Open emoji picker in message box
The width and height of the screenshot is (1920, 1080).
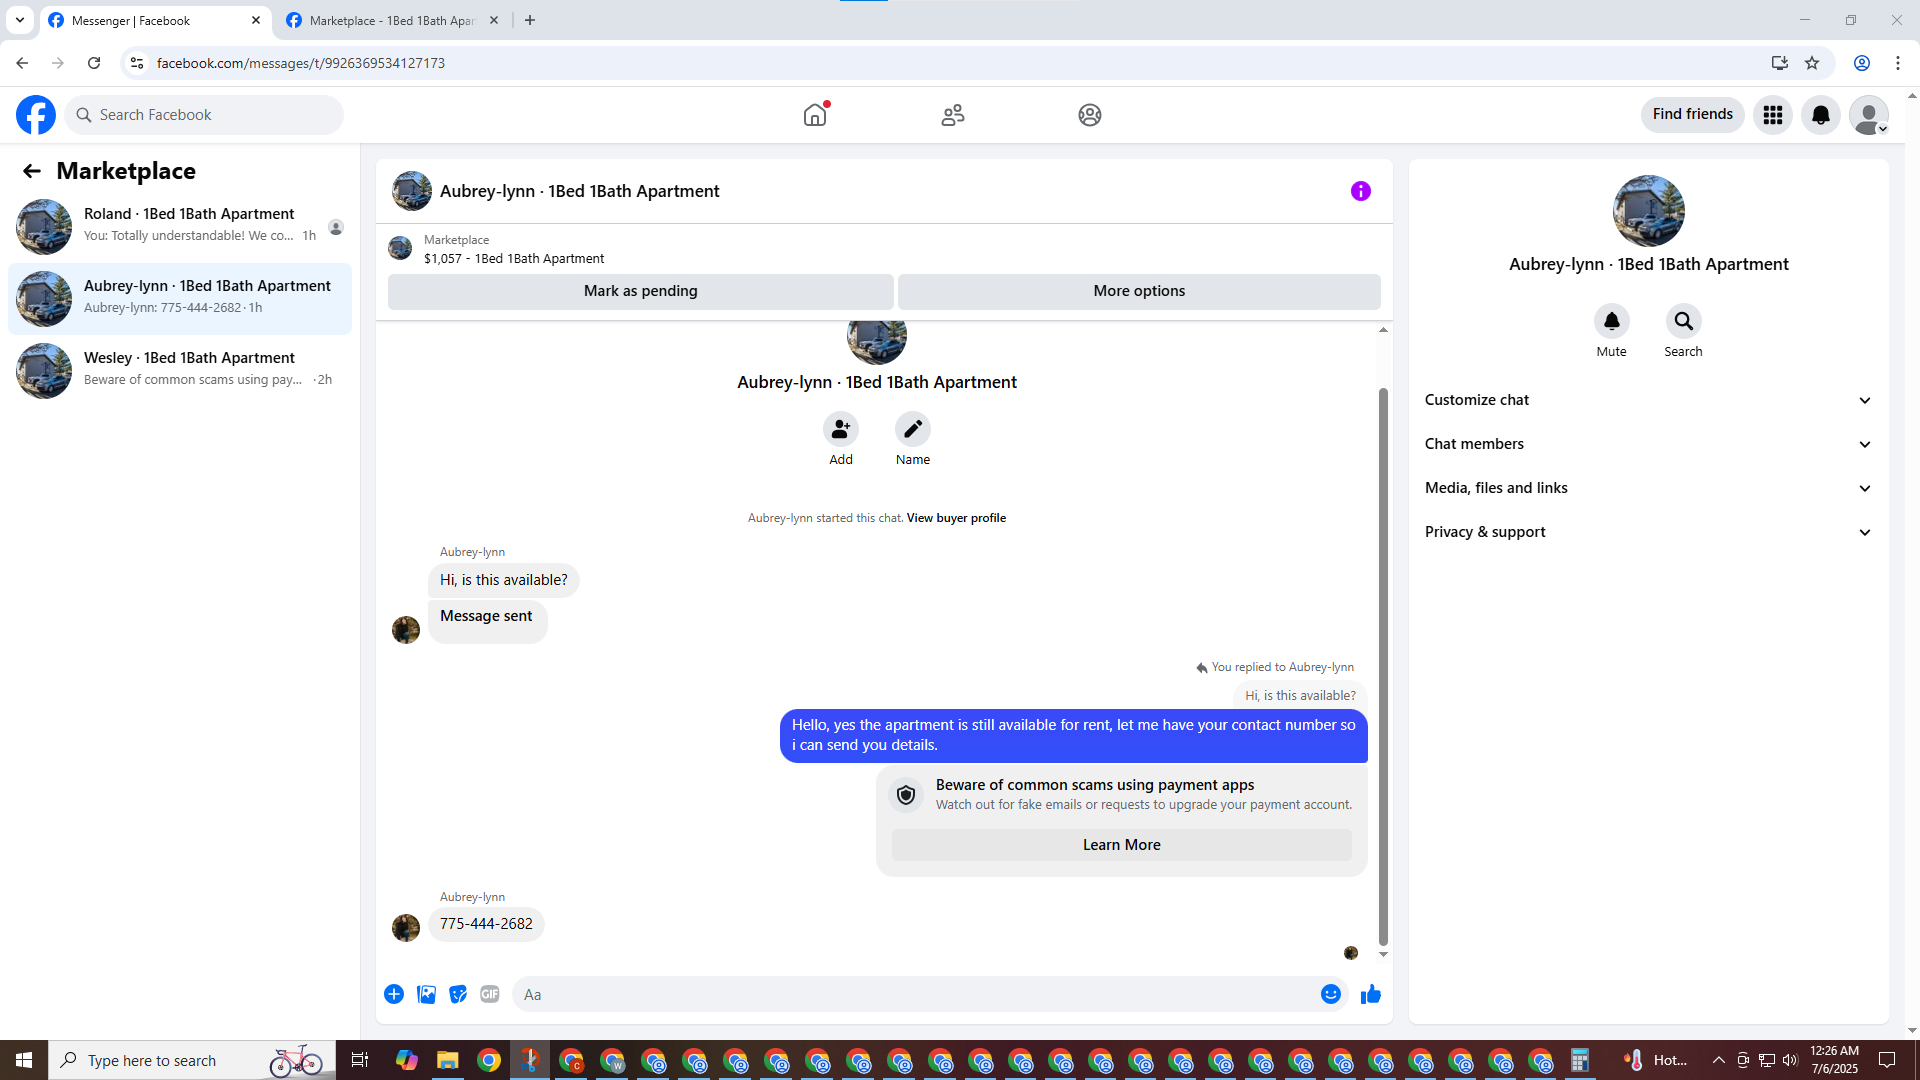(x=1330, y=994)
